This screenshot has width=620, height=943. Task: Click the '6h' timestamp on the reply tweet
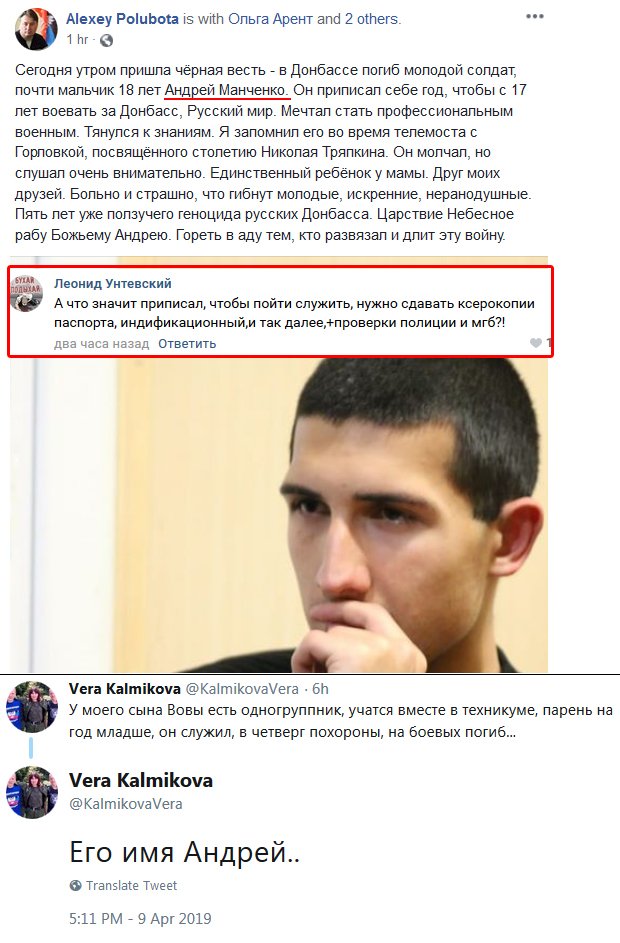tap(321, 689)
